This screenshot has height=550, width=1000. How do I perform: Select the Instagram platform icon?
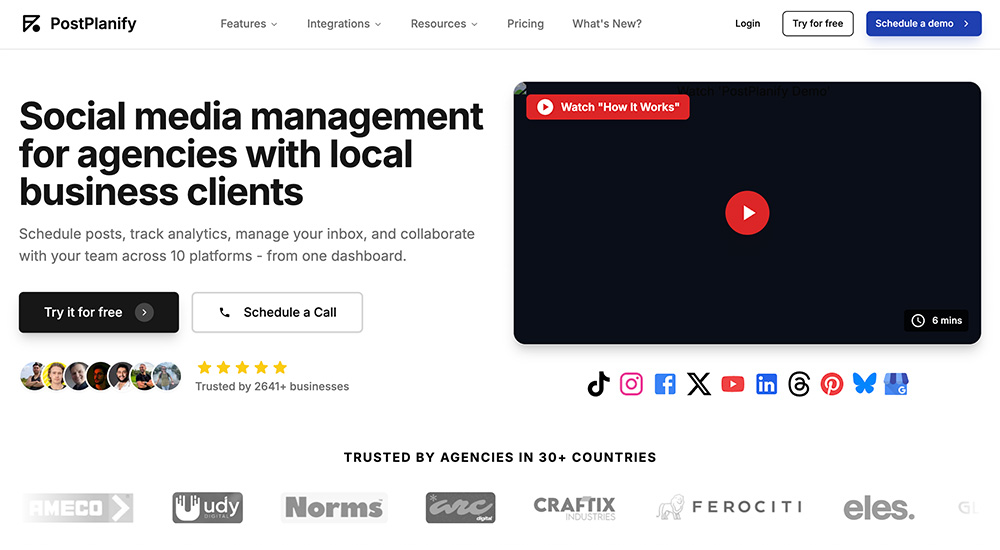click(631, 384)
